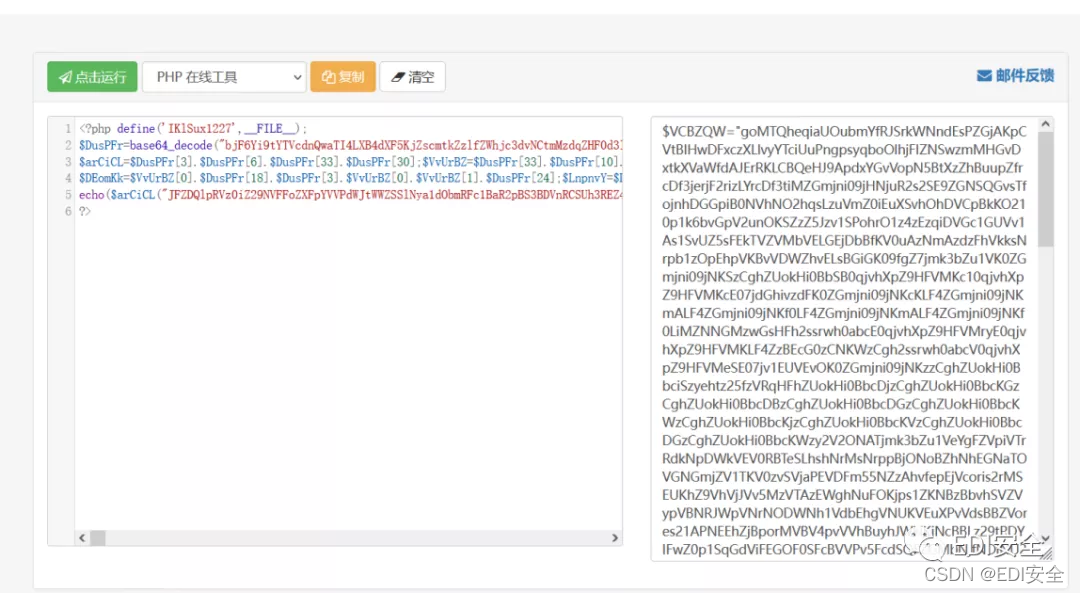
Task: Click the code editor left scroll arrow
Action: point(82,538)
